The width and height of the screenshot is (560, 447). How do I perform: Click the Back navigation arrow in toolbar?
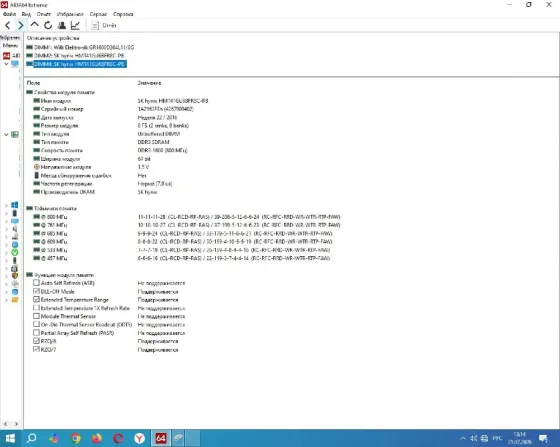[8, 25]
